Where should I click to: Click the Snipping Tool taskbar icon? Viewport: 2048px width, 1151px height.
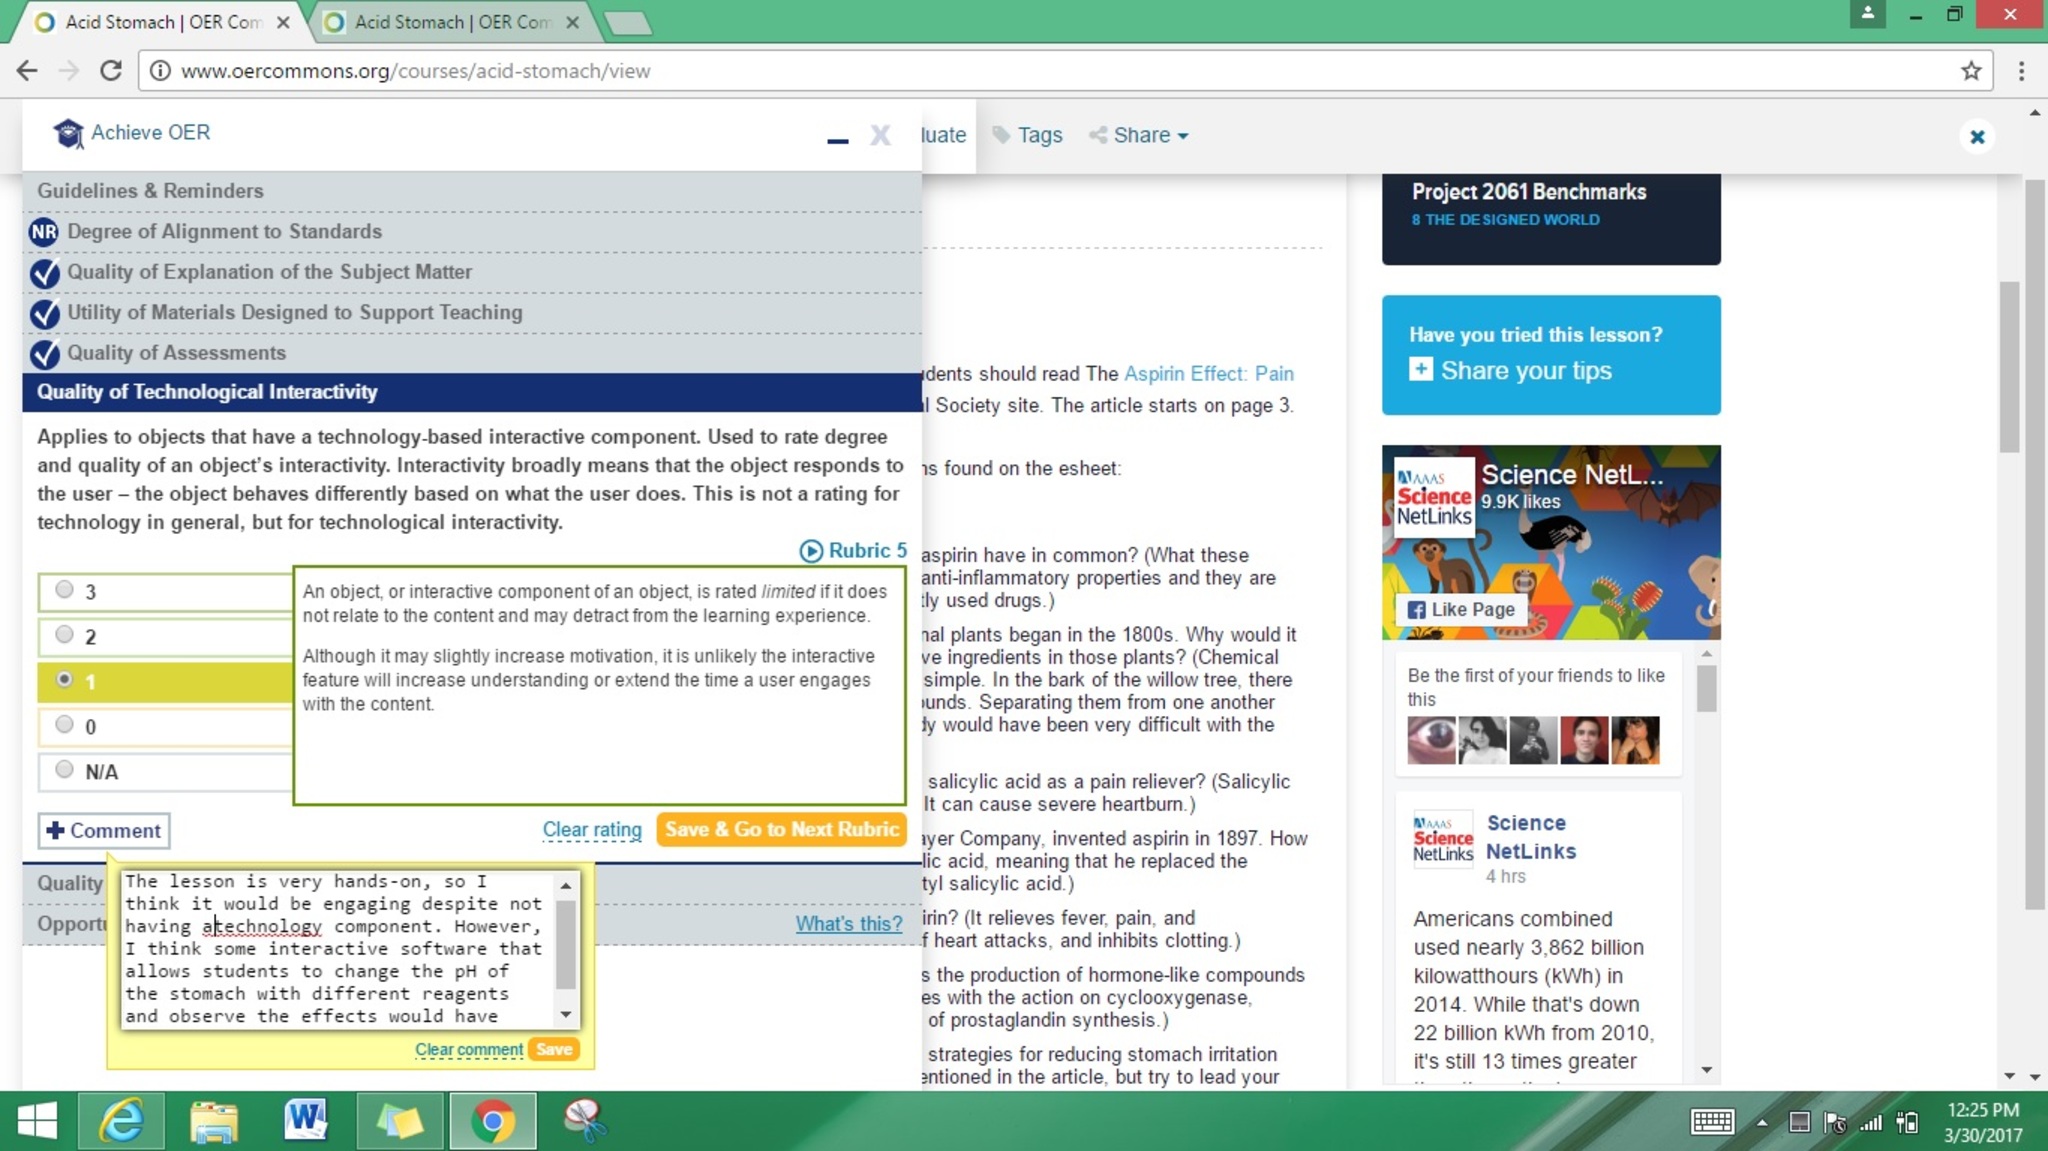585,1120
